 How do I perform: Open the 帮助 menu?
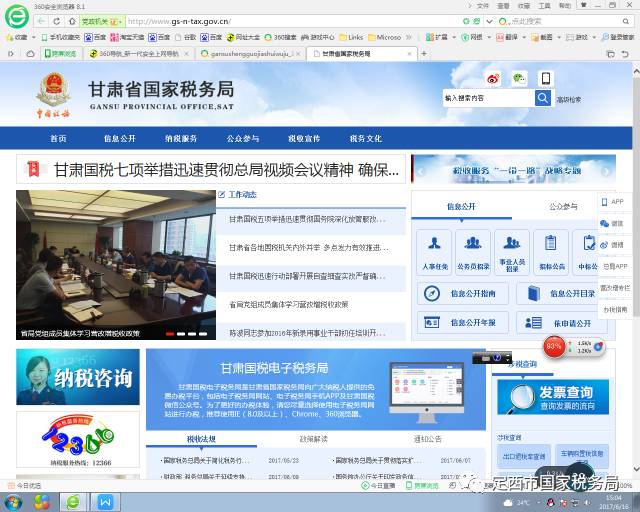coord(564,6)
